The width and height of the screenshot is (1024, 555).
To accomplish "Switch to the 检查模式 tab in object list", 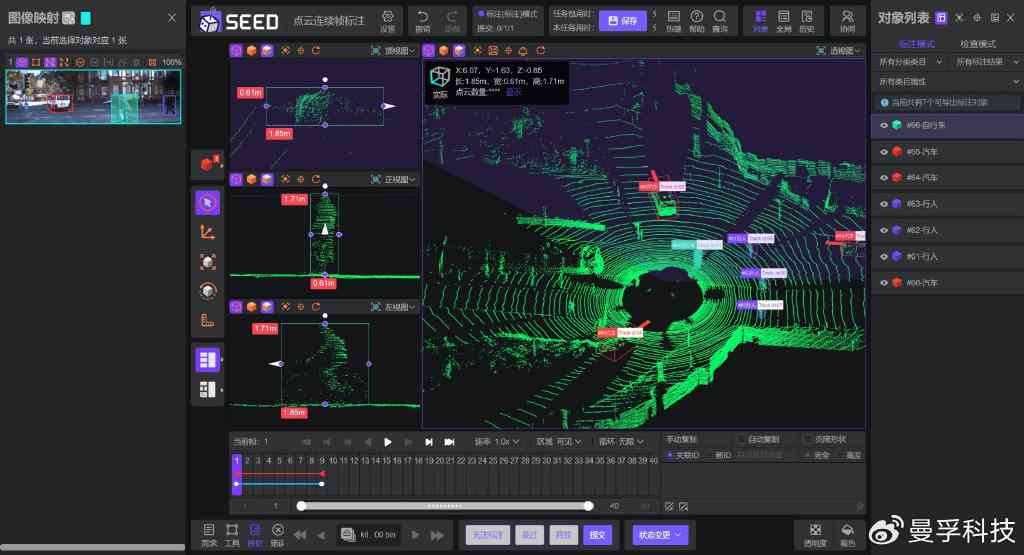I will pos(978,44).
